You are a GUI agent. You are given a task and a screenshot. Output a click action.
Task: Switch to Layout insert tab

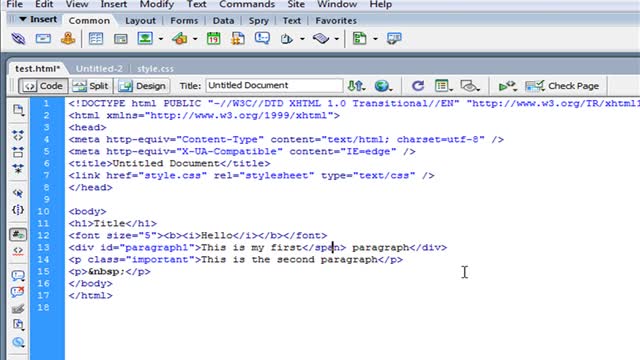pyautogui.click(x=140, y=20)
